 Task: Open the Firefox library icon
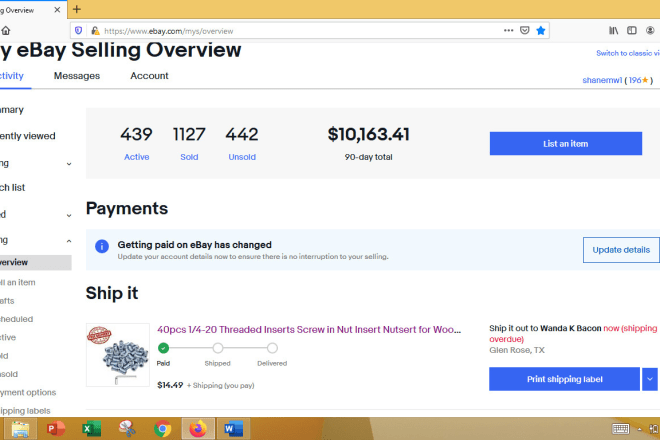click(613, 30)
